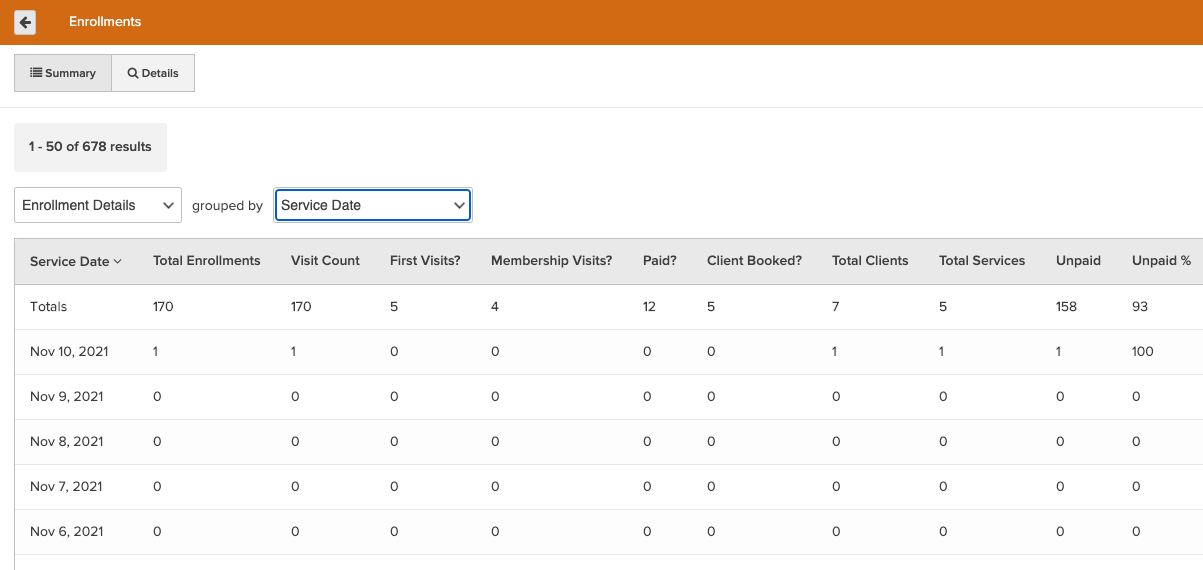The image size is (1203, 570).
Task: Switch to the Summary tab
Action: click(x=63, y=73)
